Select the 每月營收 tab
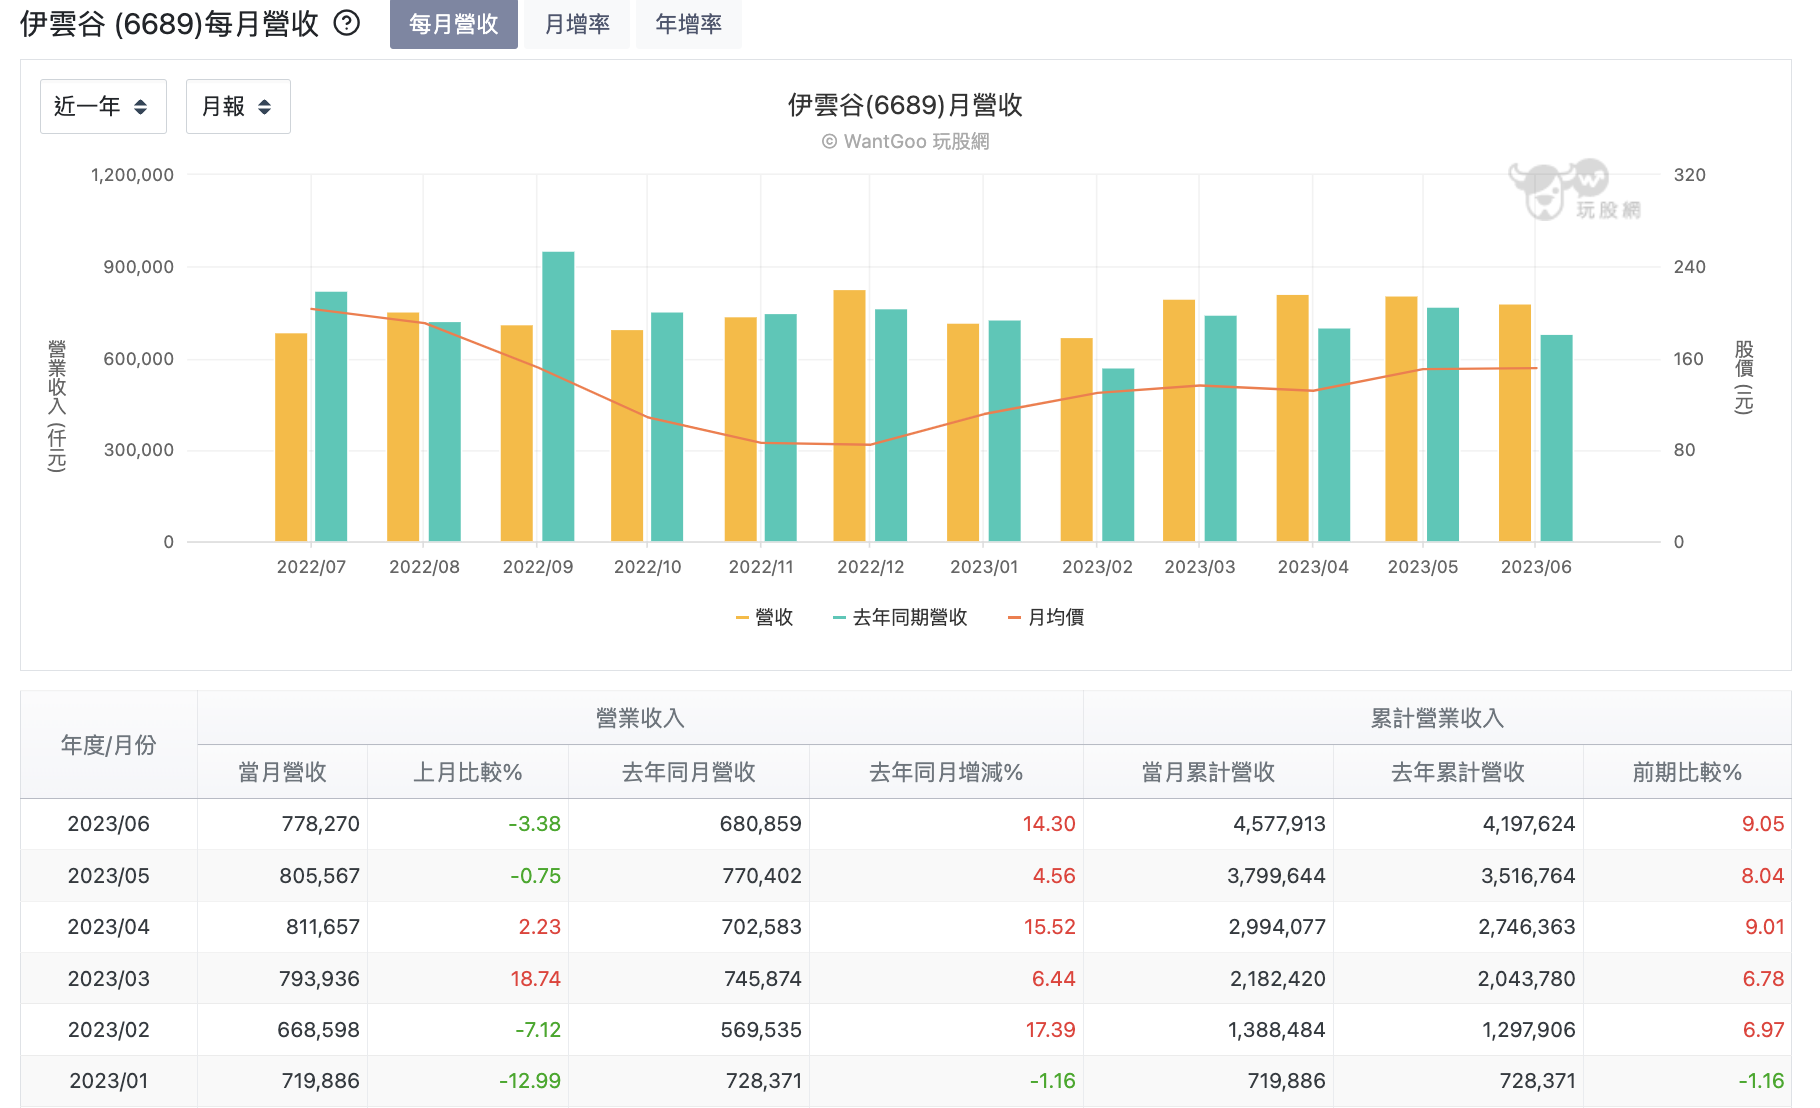Viewport: 1820px width, 1108px height. click(x=454, y=24)
